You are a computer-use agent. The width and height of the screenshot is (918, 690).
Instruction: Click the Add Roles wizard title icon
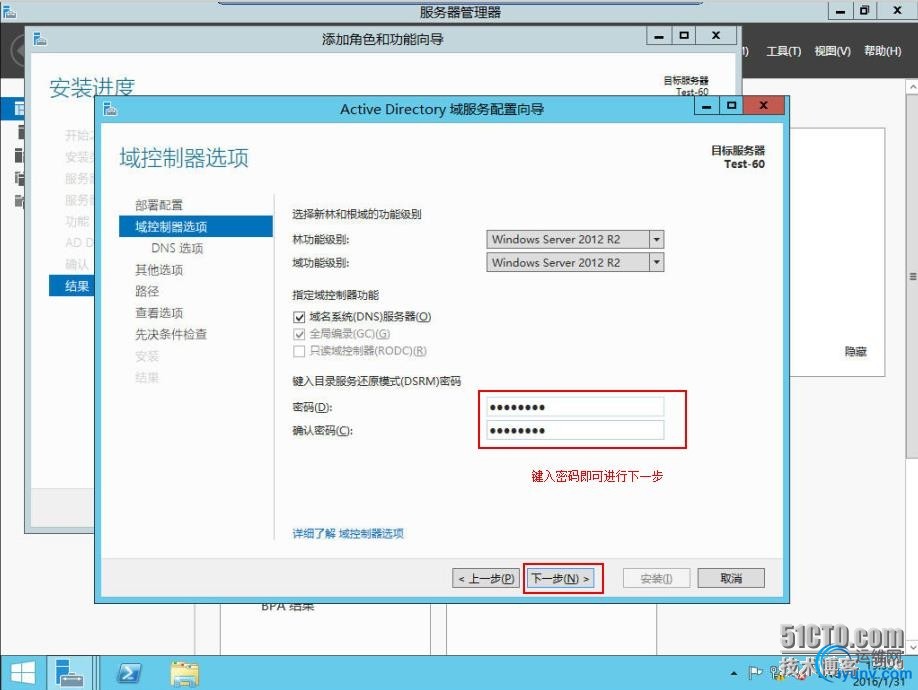point(40,39)
